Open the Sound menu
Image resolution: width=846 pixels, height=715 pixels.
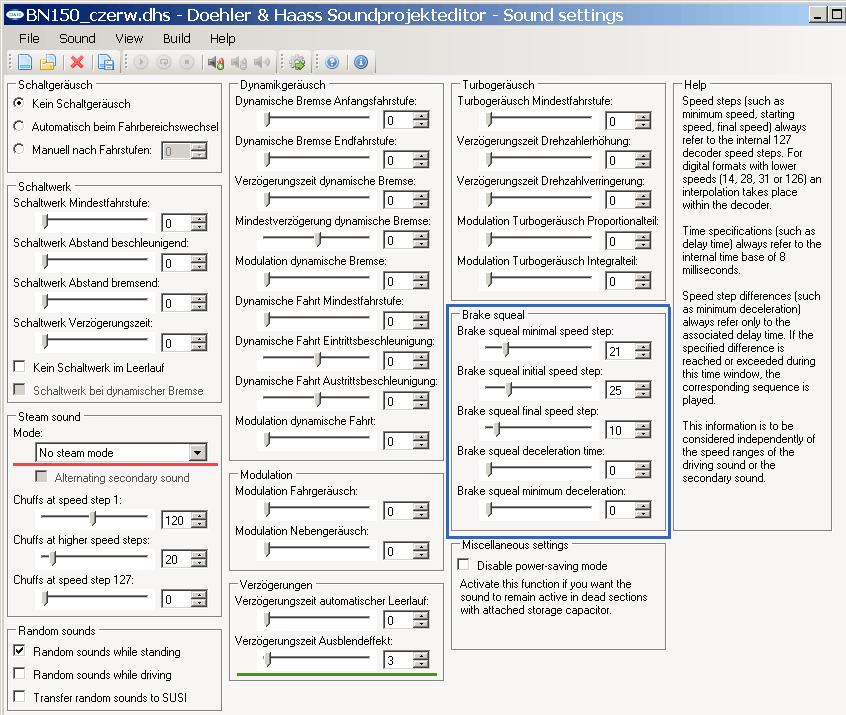coord(77,39)
